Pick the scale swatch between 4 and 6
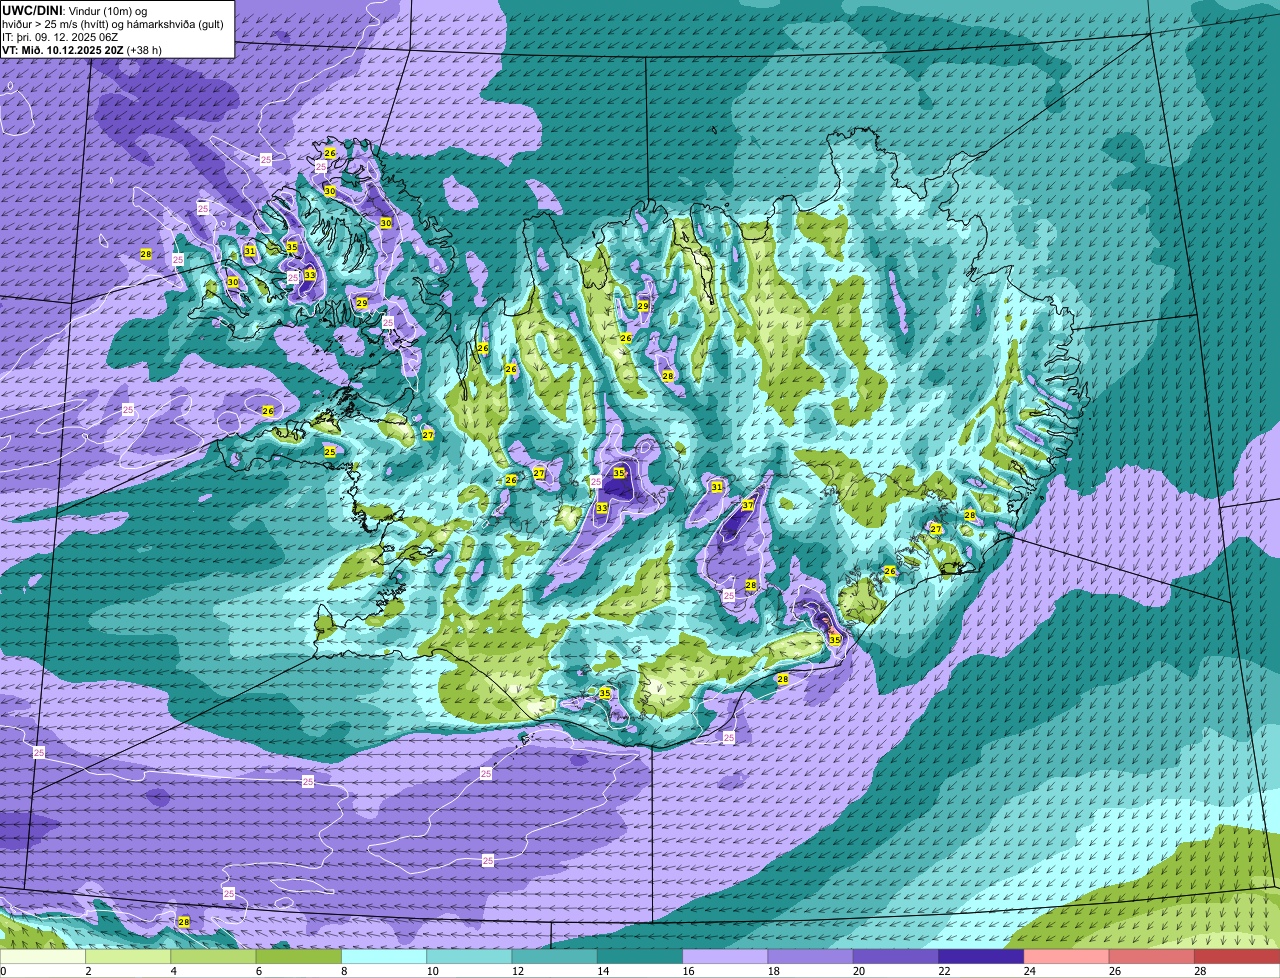The height and width of the screenshot is (978, 1280). (x=213, y=957)
